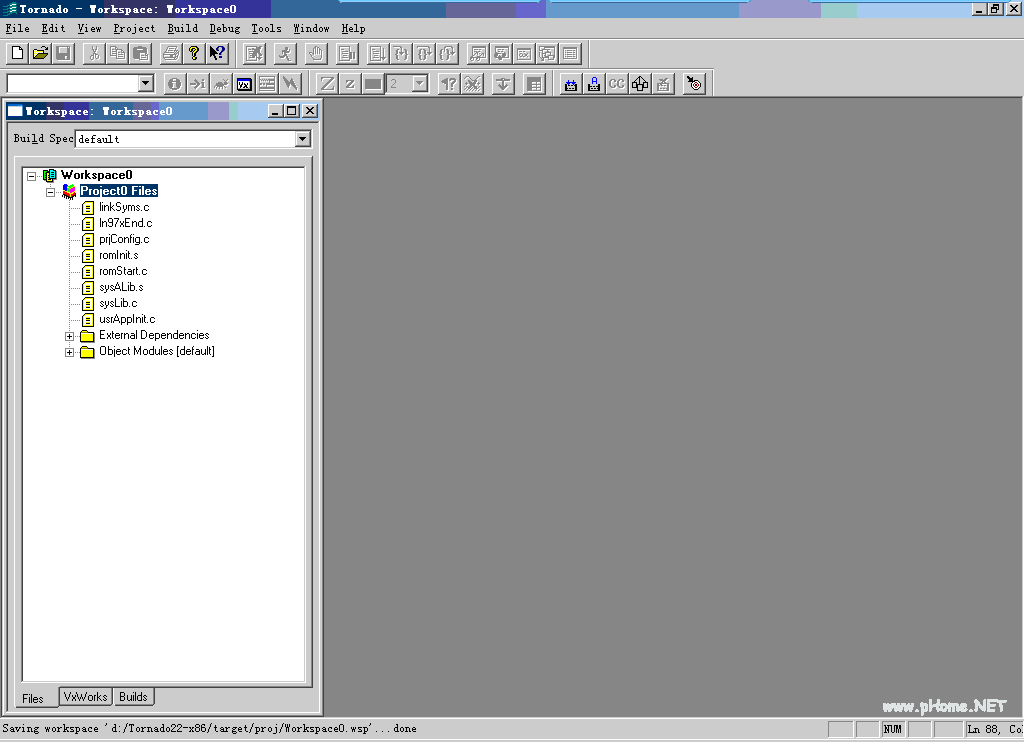Switch to the Builds tab

coord(133,696)
